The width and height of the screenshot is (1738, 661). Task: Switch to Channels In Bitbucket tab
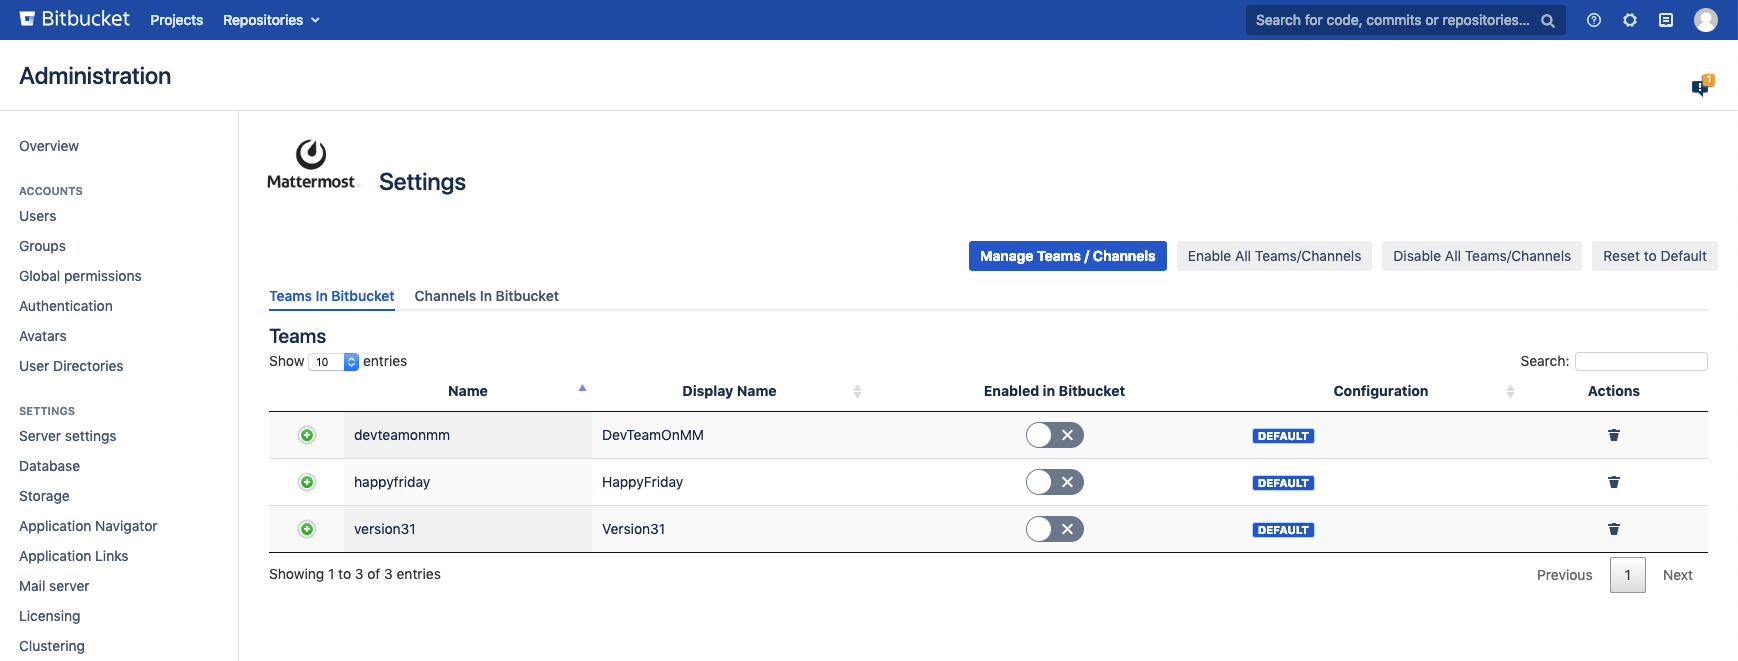pyautogui.click(x=486, y=296)
